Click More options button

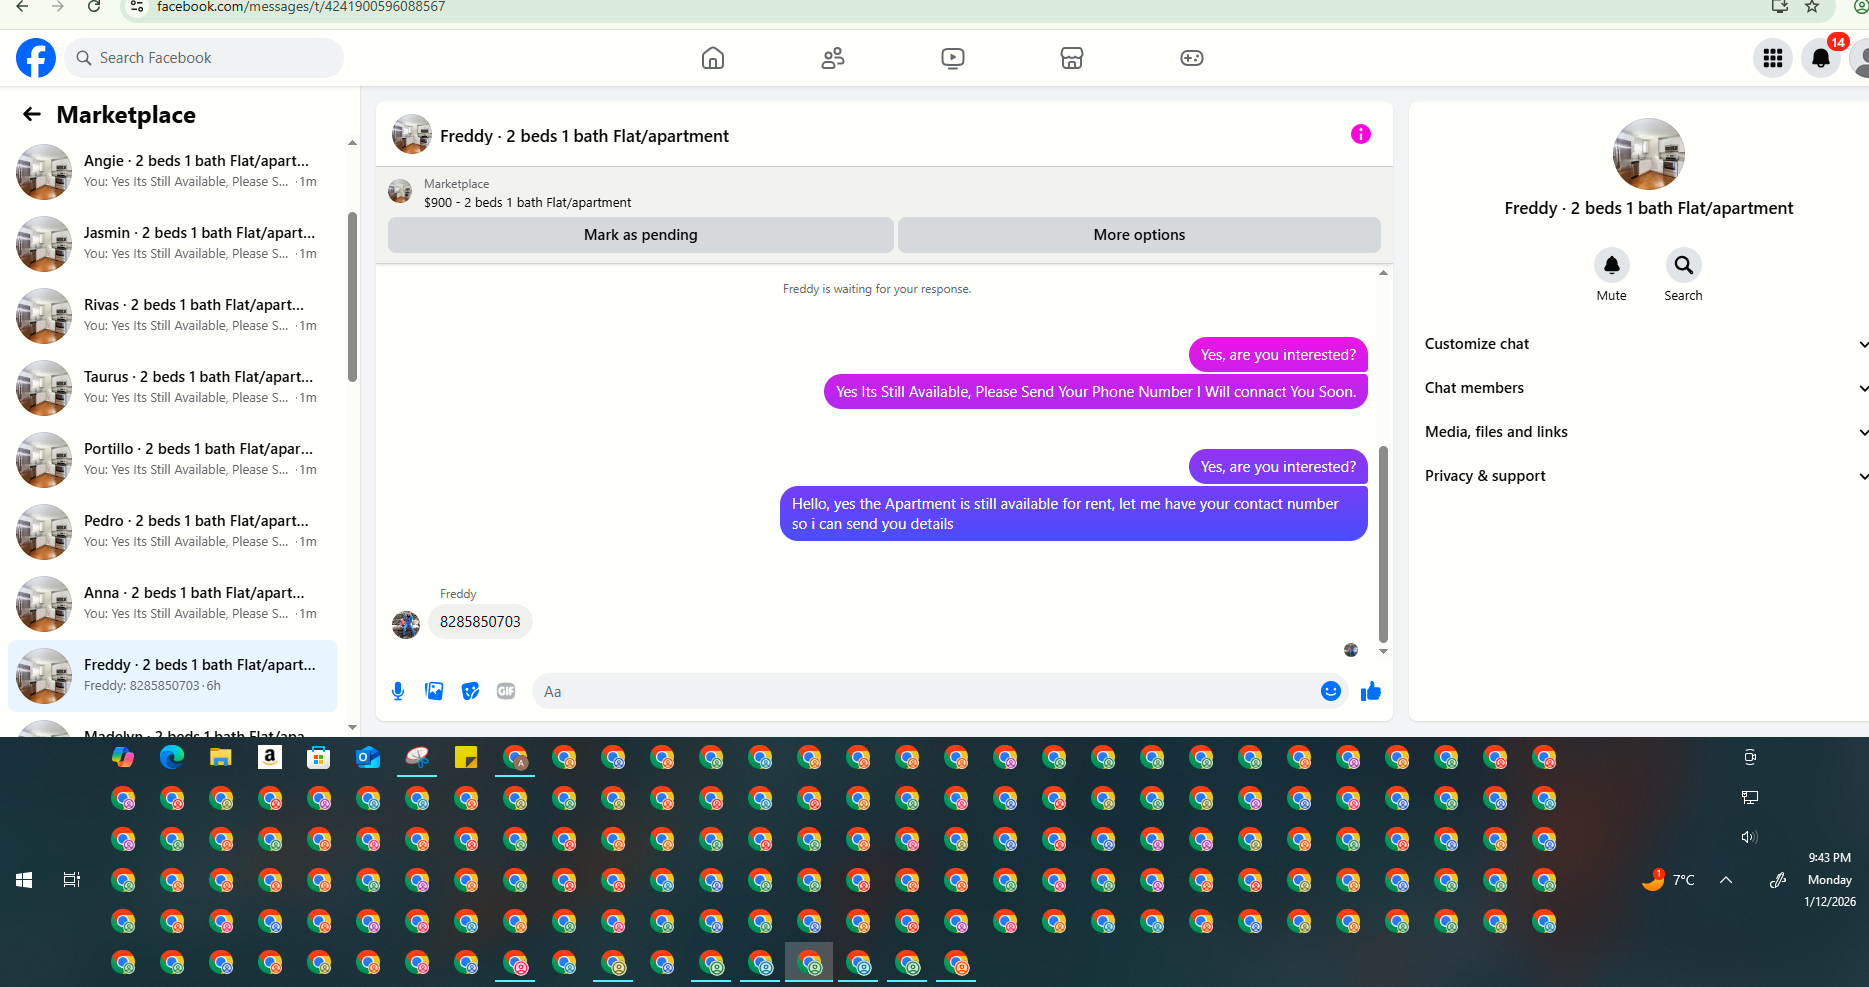click(1139, 235)
